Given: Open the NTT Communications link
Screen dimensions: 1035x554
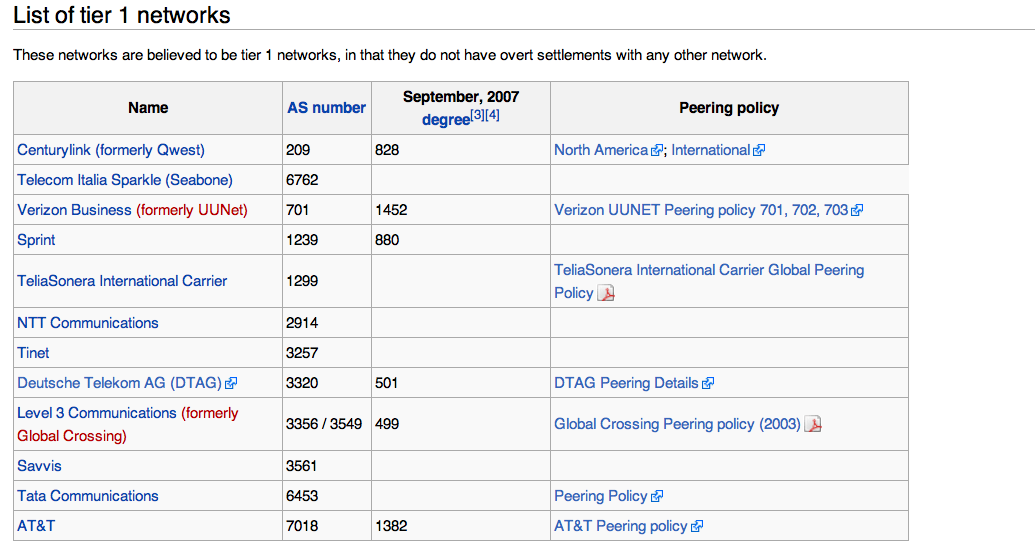Looking at the screenshot, I should point(88,323).
